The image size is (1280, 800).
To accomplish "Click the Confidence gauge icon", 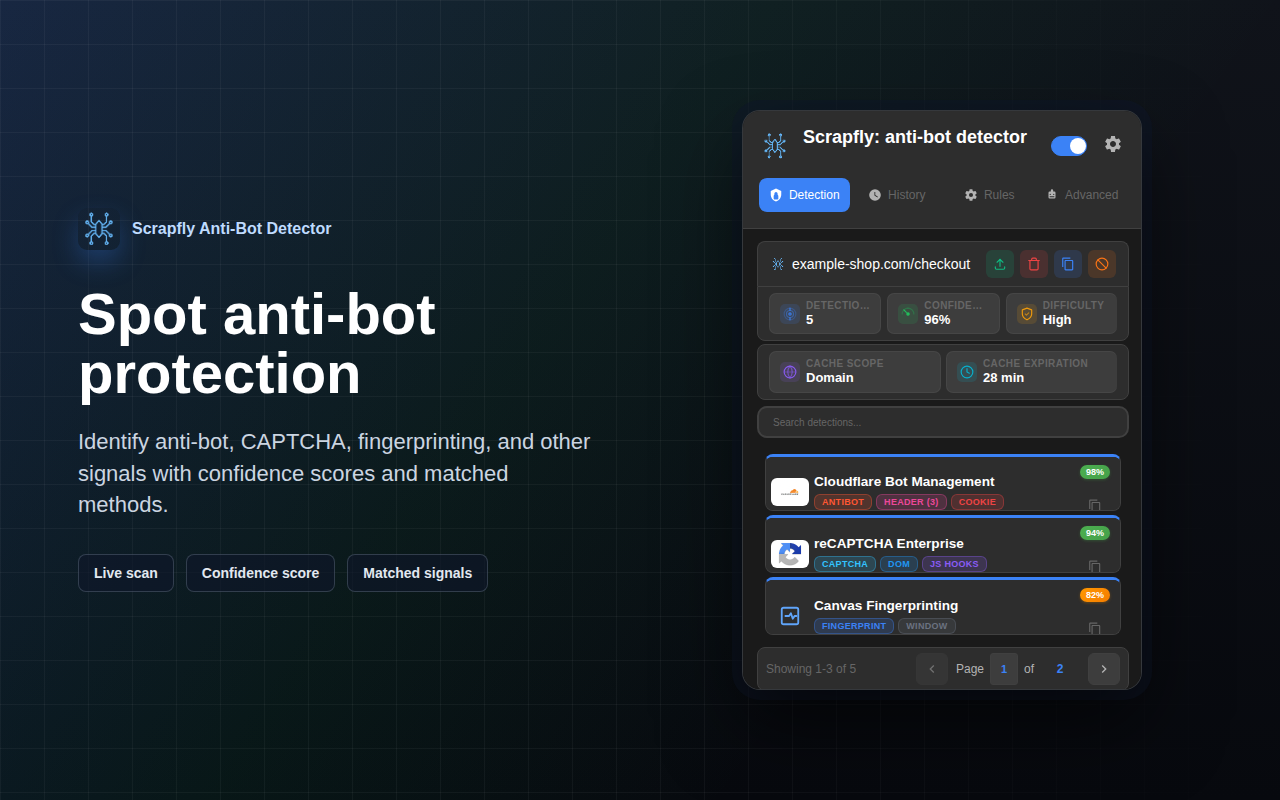I will coord(908,313).
